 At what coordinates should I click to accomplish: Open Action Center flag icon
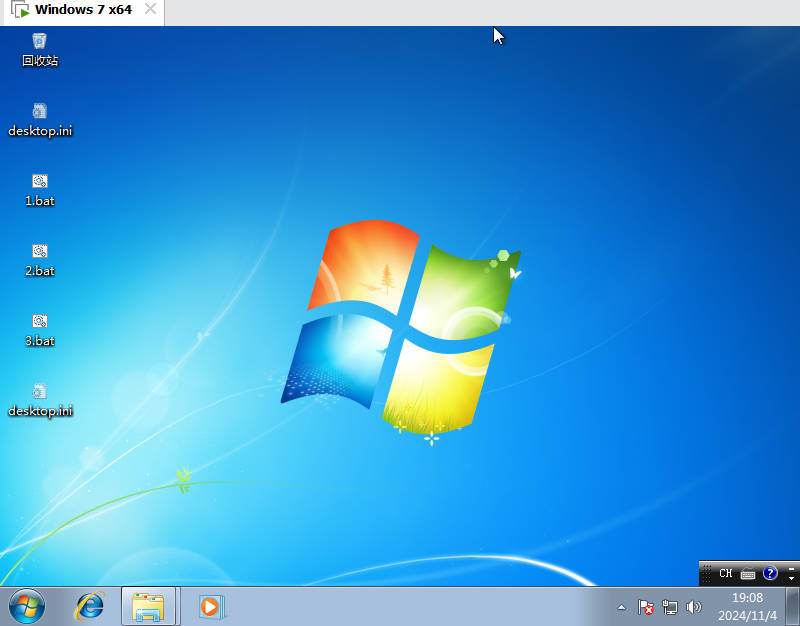[x=645, y=607]
